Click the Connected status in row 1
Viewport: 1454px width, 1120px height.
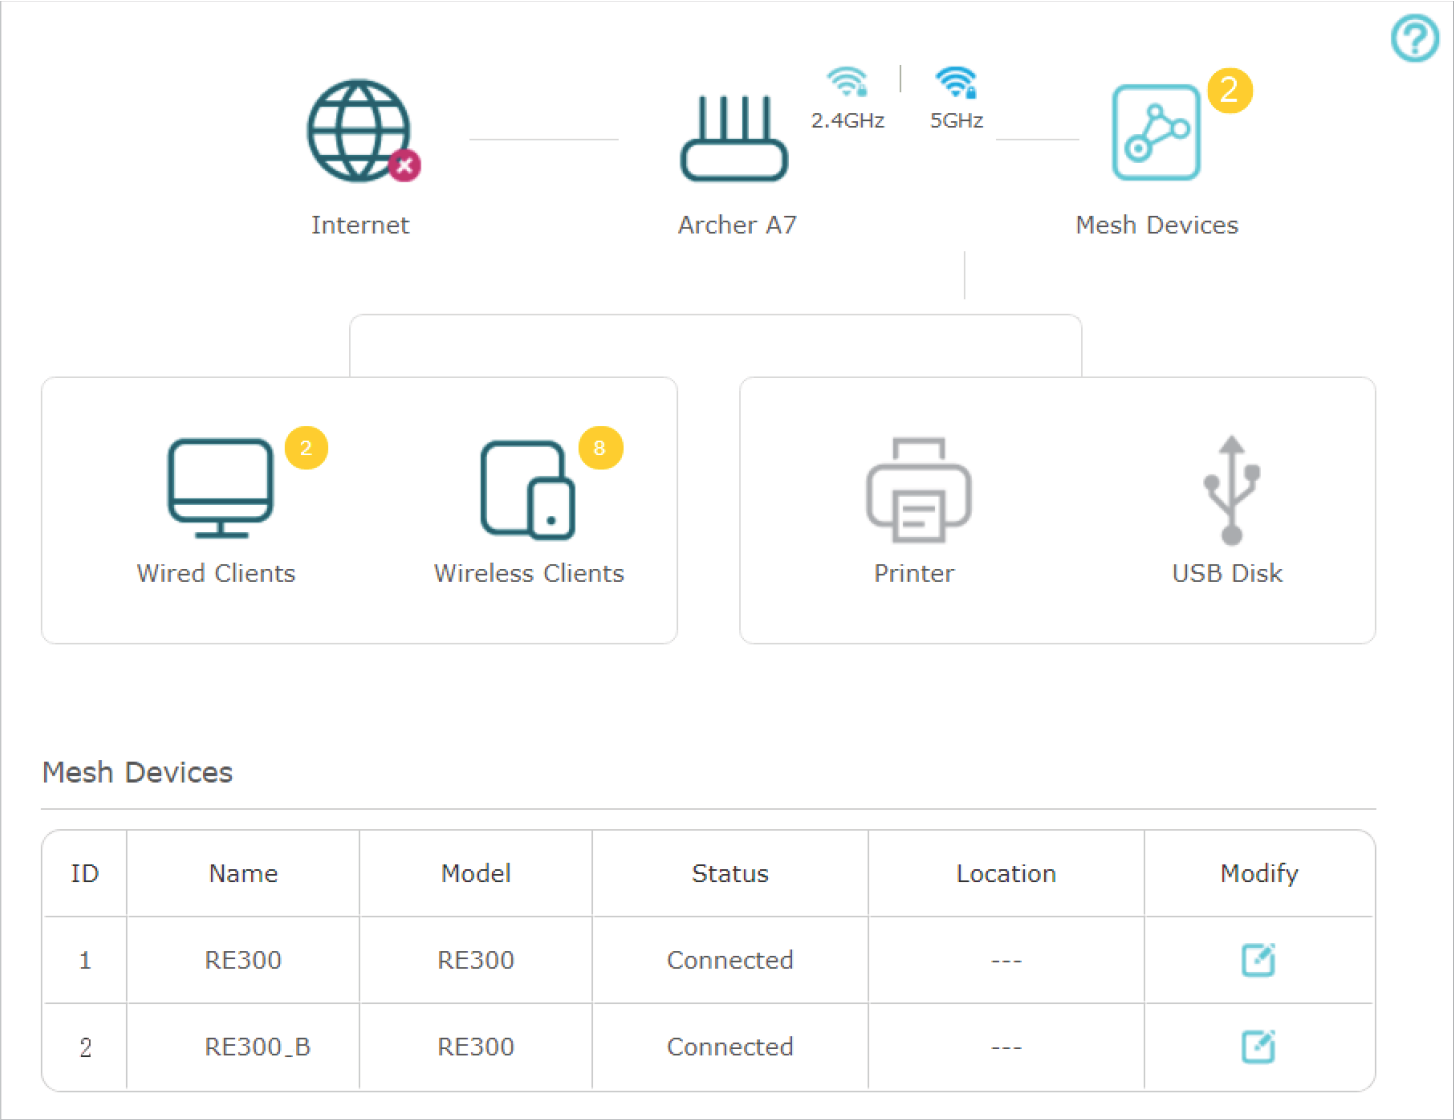click(x=730, y=960)
